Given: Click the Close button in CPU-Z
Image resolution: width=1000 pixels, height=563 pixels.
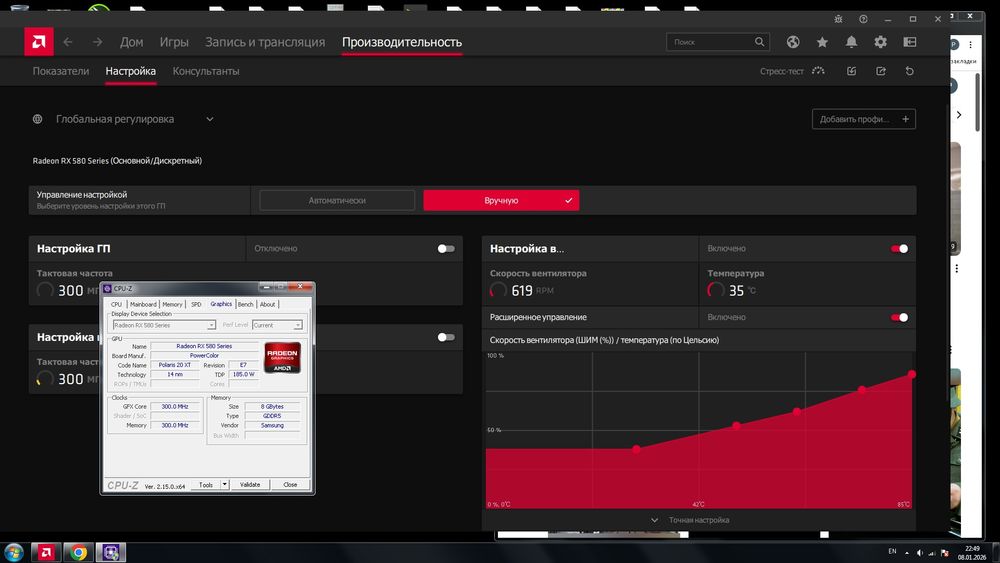Looking at the screenshot, I should tap(290, 485).
